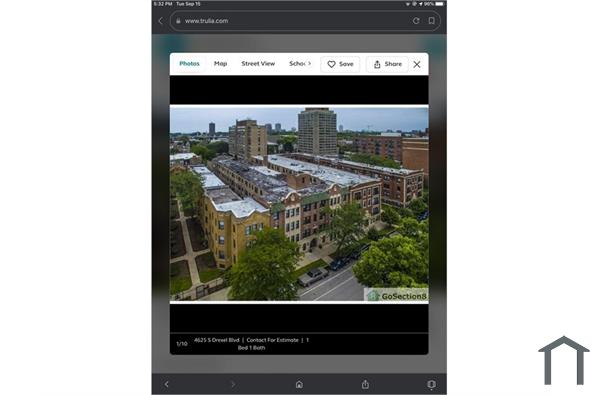Open the Street View tab
Viewport: 600px width, 395px height.
[x=258, y=64]
